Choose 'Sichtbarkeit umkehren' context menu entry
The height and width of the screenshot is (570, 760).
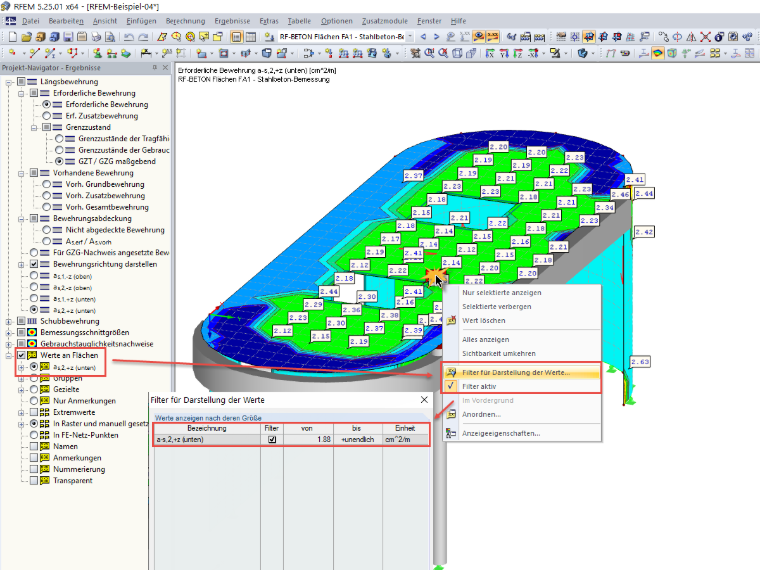(x=522, y=353)
